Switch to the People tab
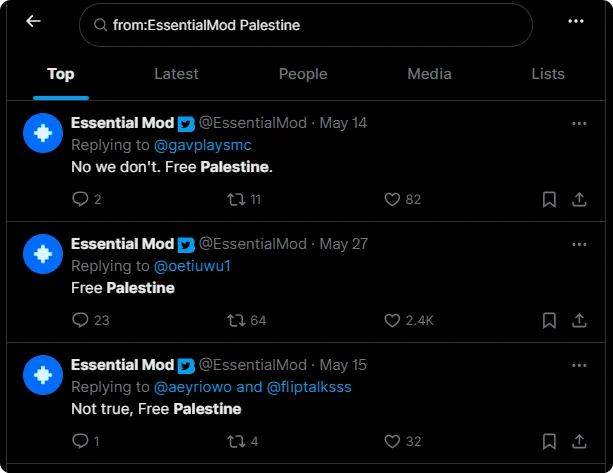Image resolution: width=613 pixels, height=473 pixels. coord(303,74)
